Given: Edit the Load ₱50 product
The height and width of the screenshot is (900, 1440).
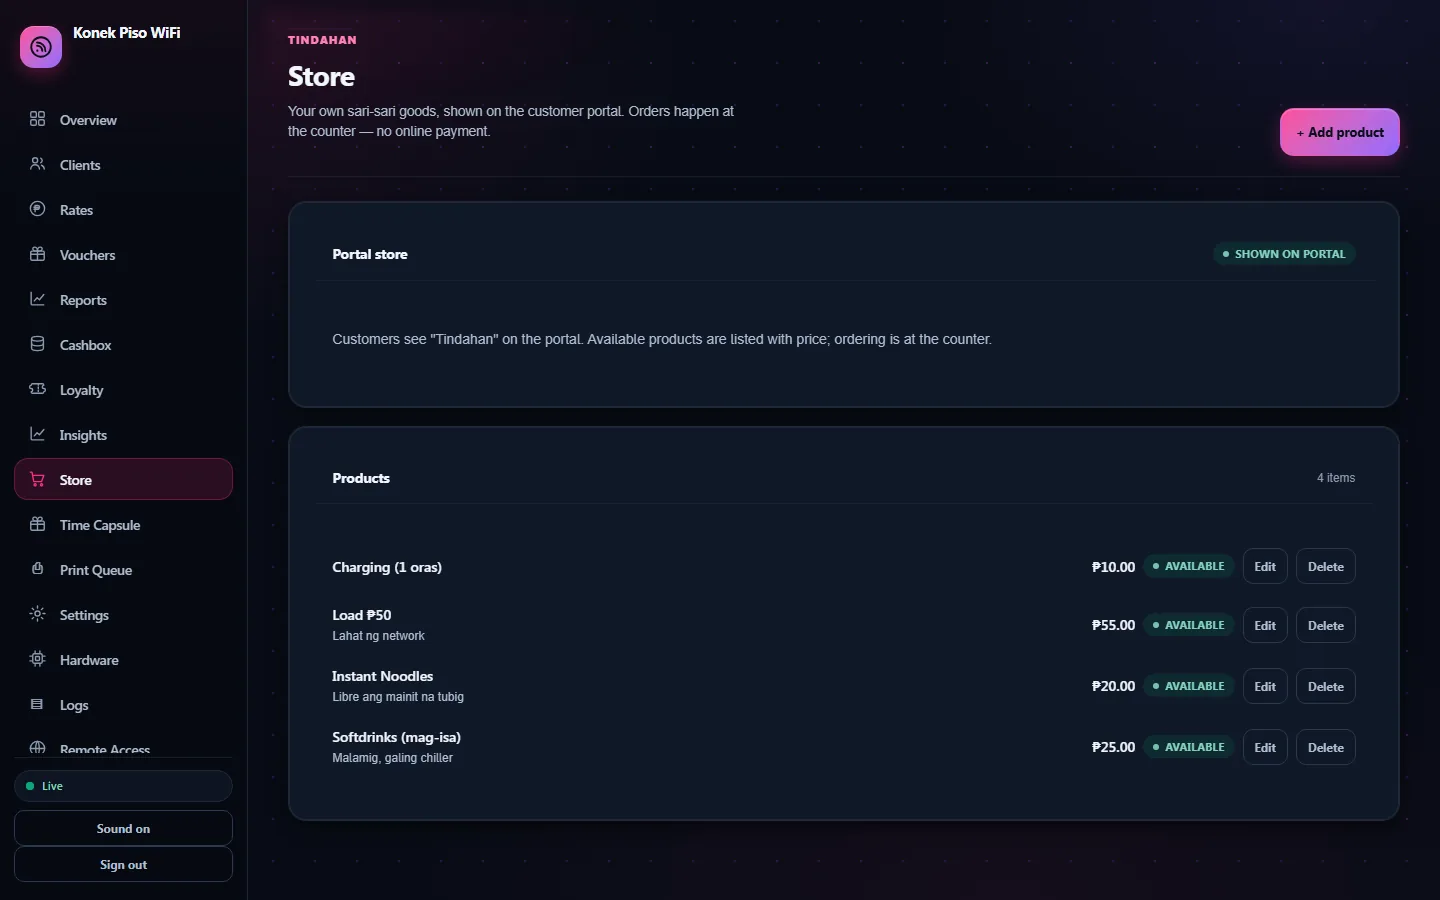Looking at the screenshot, I should click(x=1265, y=625).
